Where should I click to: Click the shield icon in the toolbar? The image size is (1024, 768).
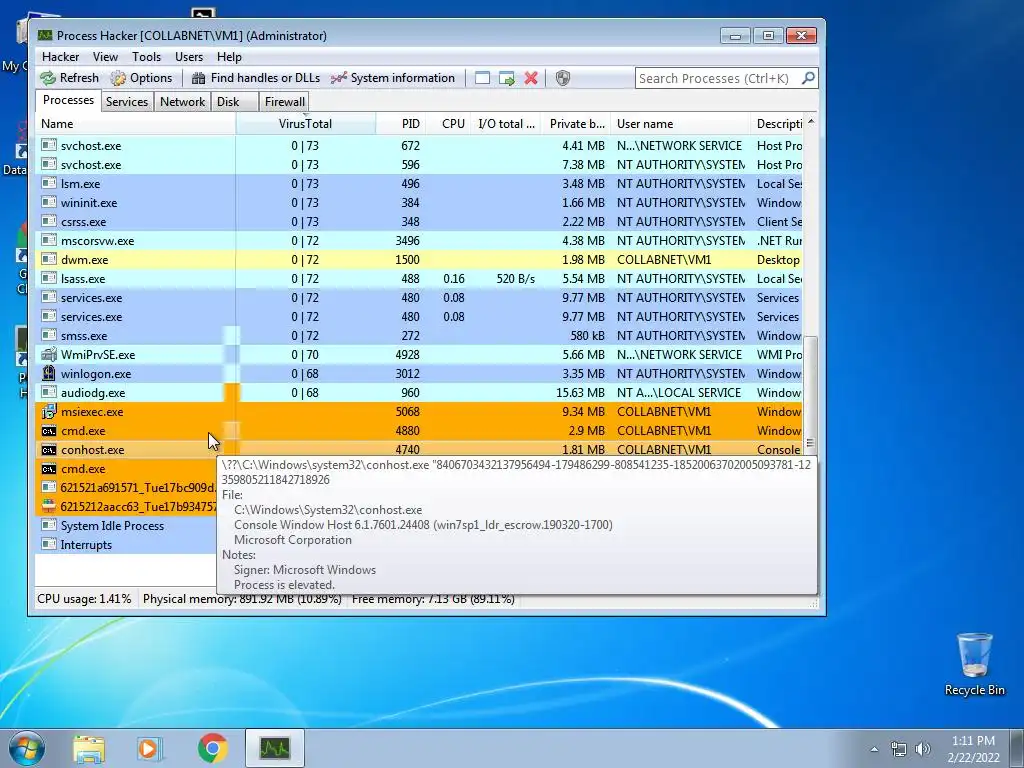tap(563, 78)
